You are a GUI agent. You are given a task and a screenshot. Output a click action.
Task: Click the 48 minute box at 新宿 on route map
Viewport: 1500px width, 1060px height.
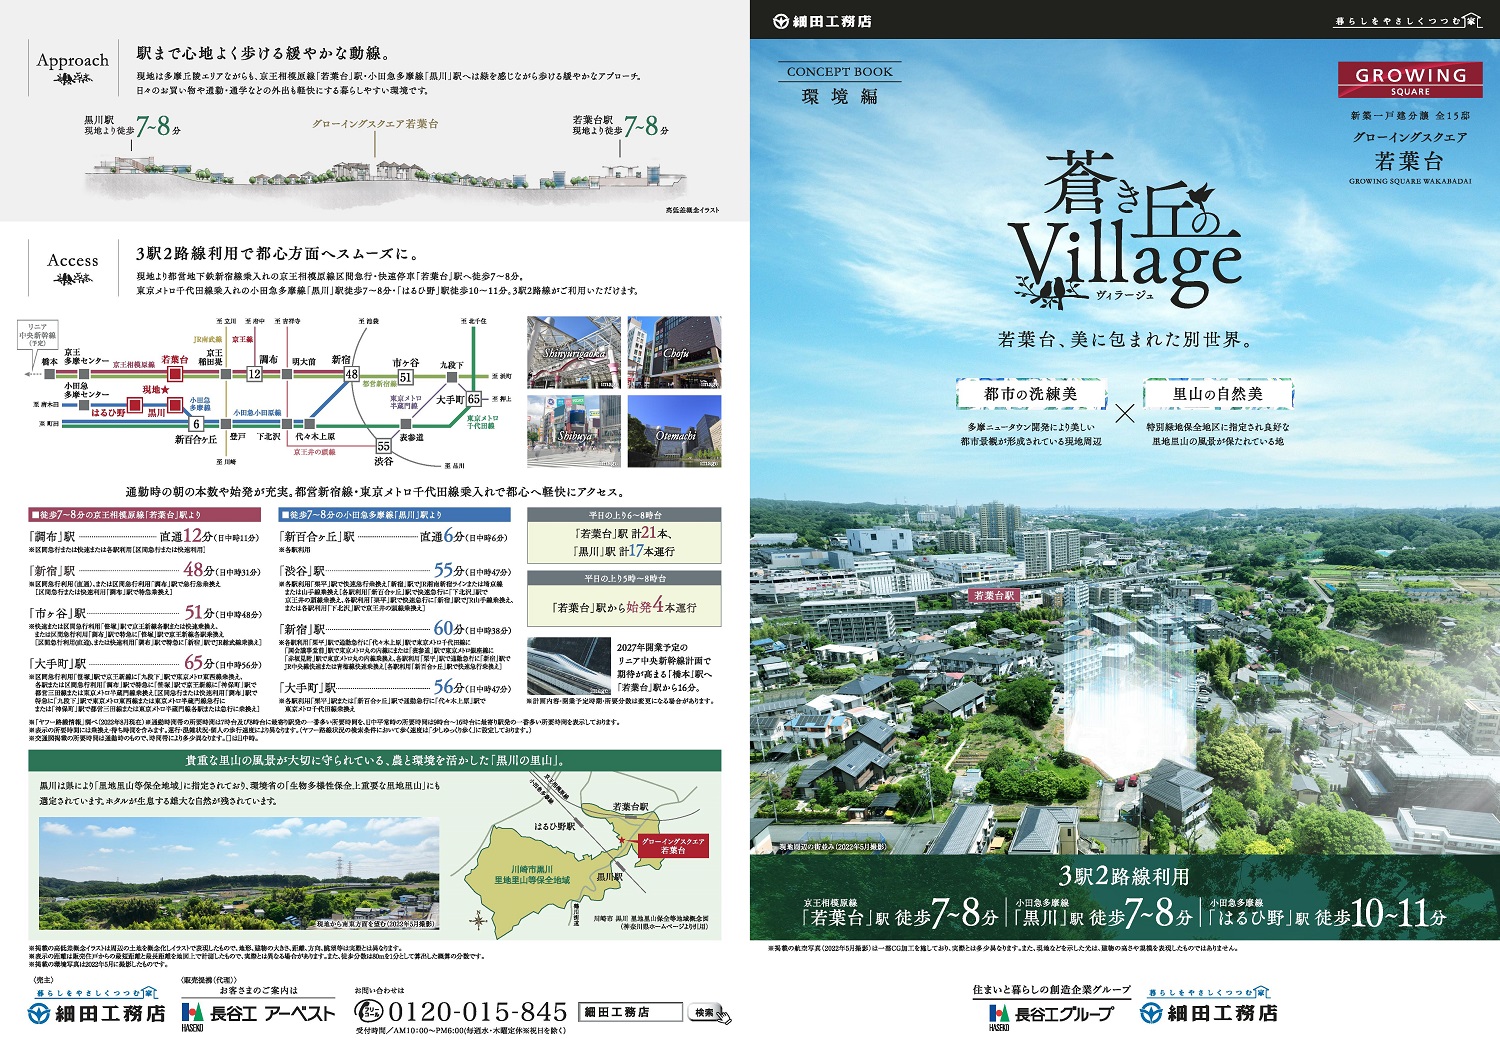351,374
